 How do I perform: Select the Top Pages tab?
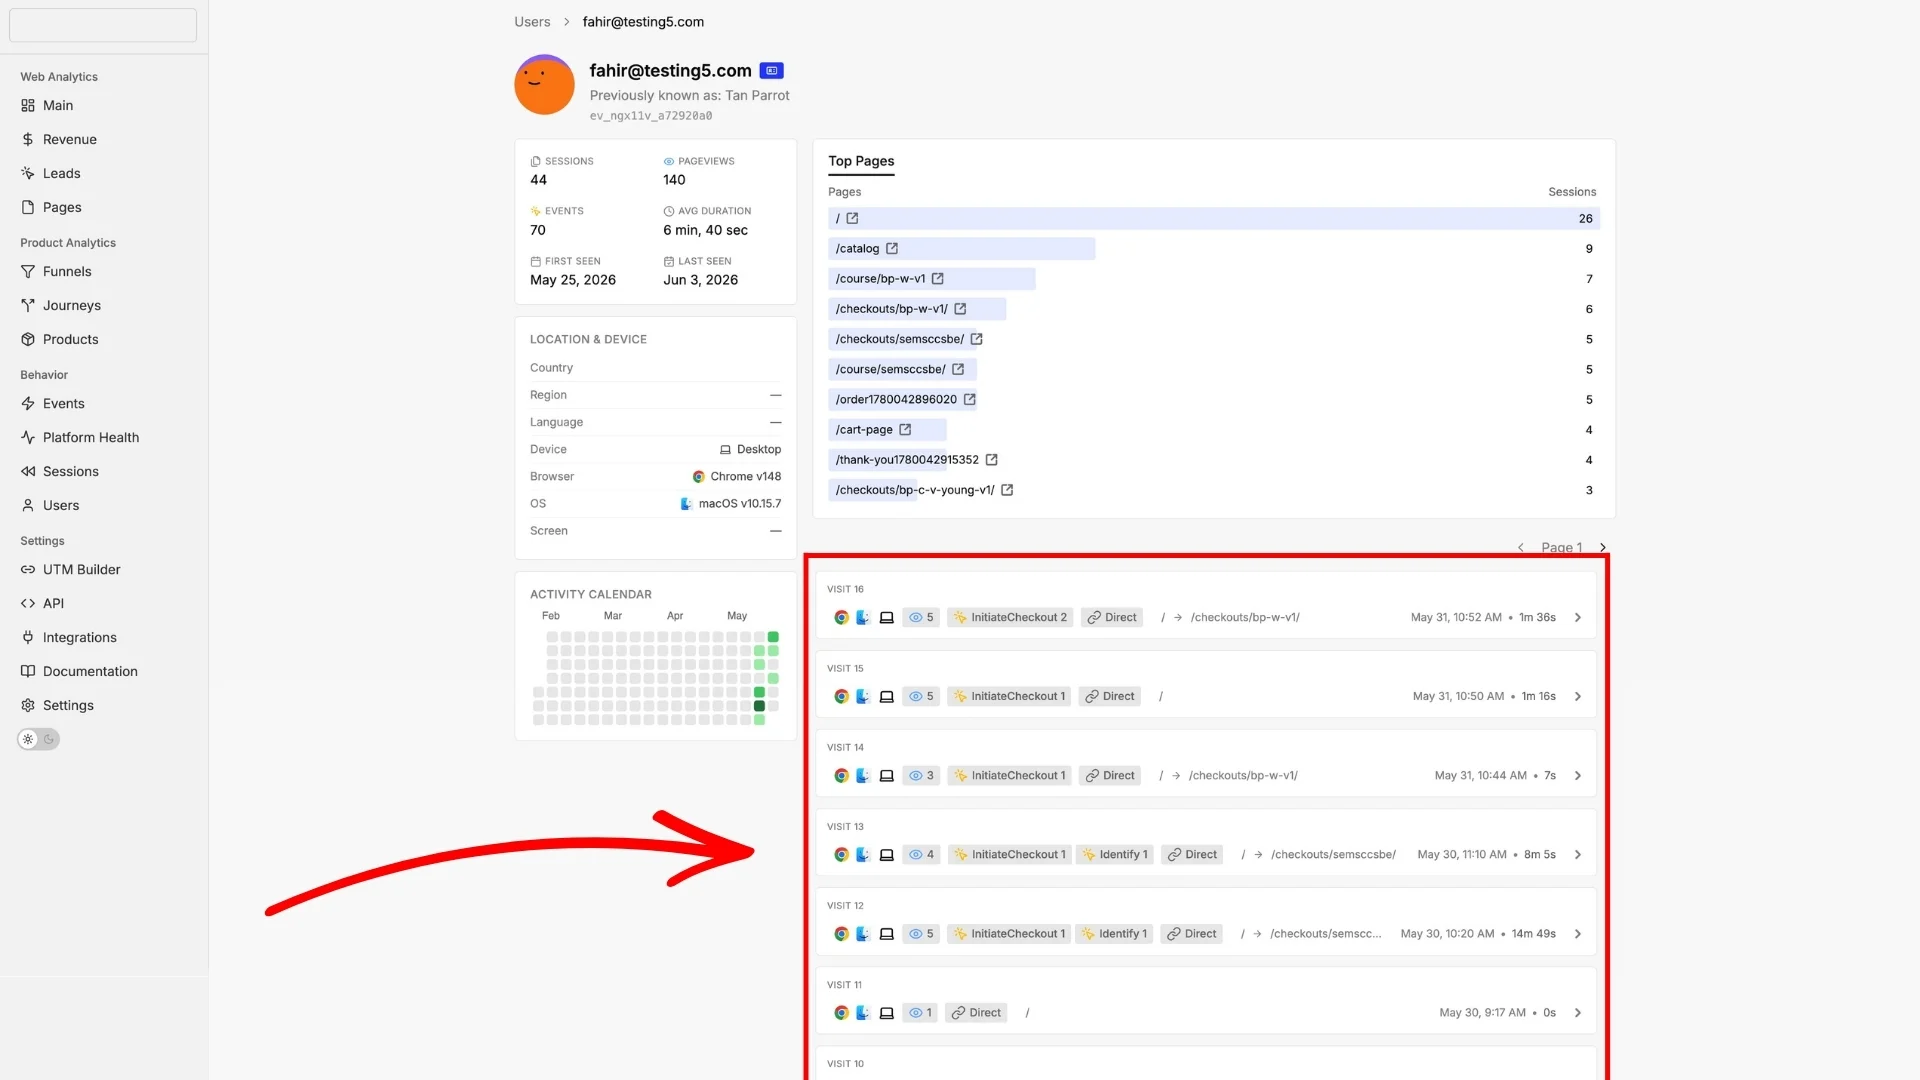pyautogui.click(x=861, y=161)
